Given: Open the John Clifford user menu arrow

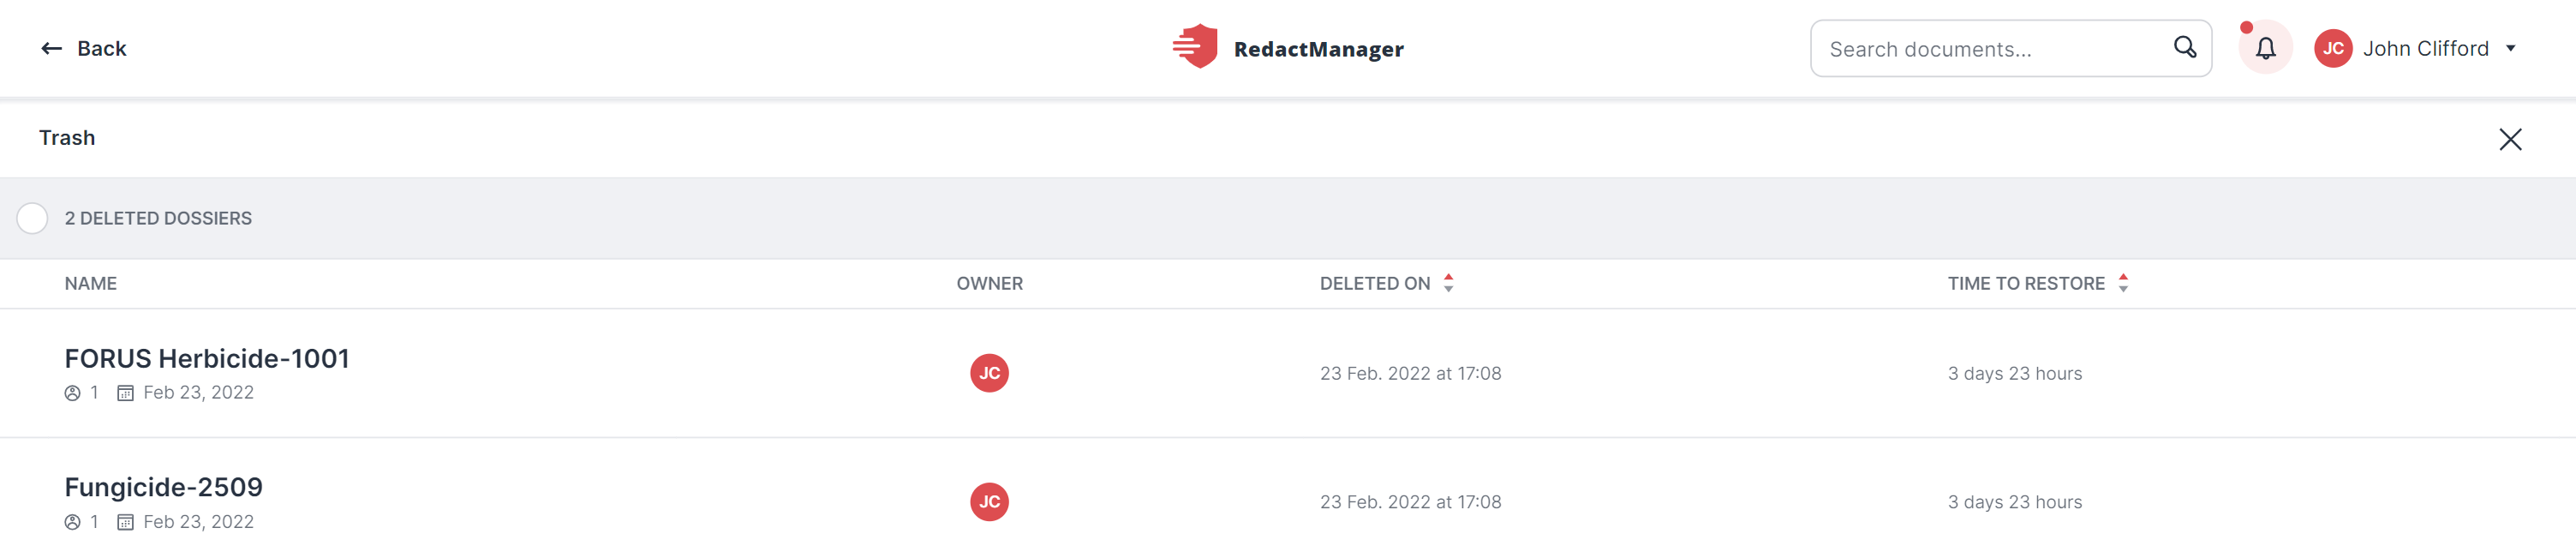Looking at the screenshot, I should [x=2510, y=48].
